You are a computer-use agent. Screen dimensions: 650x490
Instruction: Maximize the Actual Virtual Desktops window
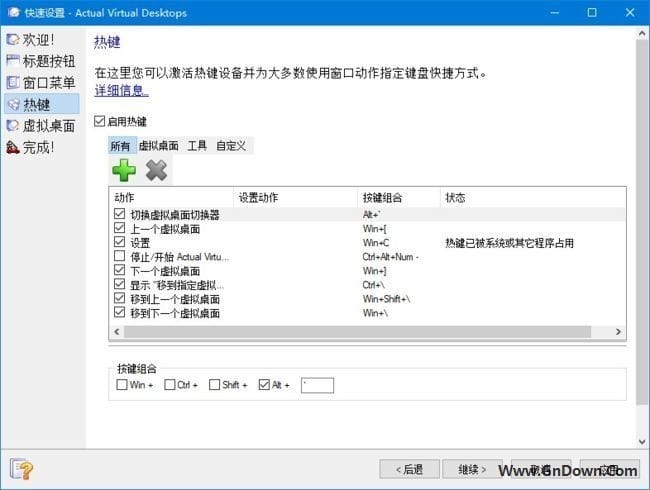592,12
